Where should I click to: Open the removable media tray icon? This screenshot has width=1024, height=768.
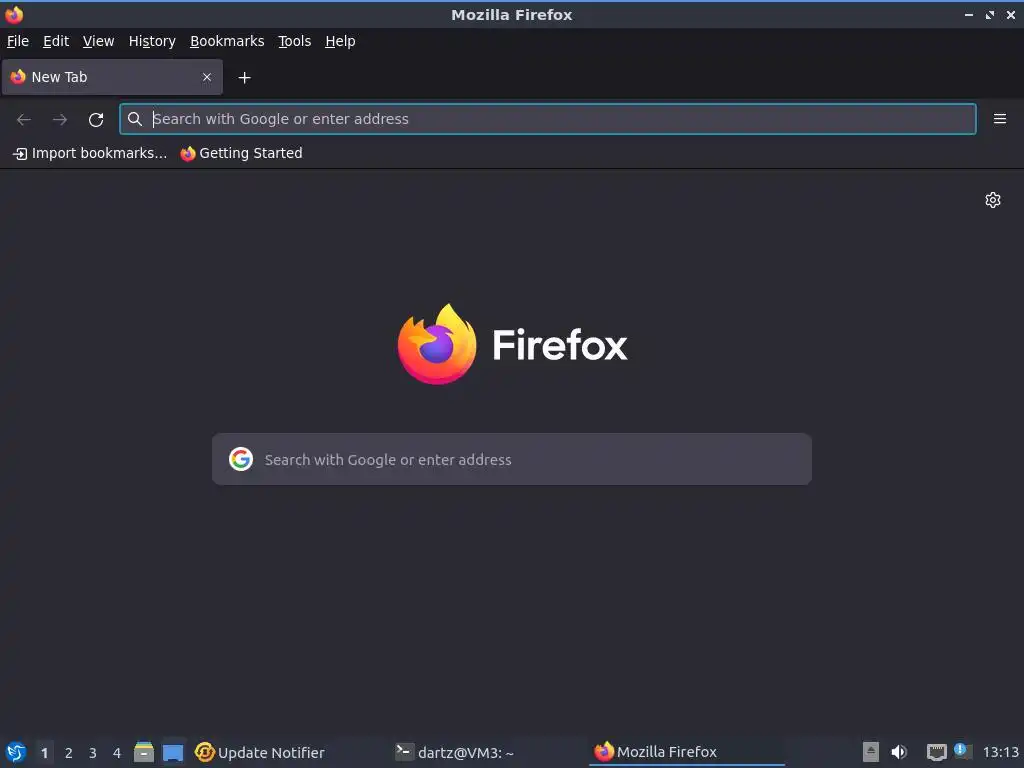pos(871,752)
